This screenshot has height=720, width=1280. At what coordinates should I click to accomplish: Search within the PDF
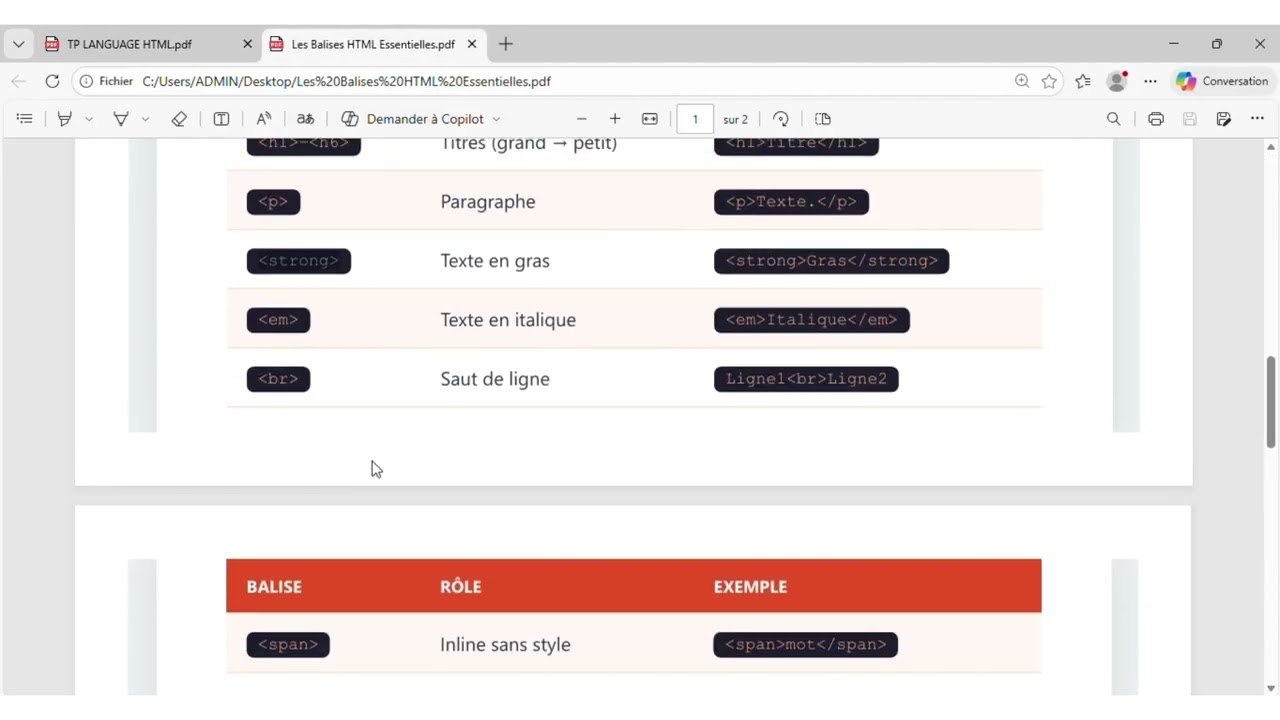[1113, 119]
